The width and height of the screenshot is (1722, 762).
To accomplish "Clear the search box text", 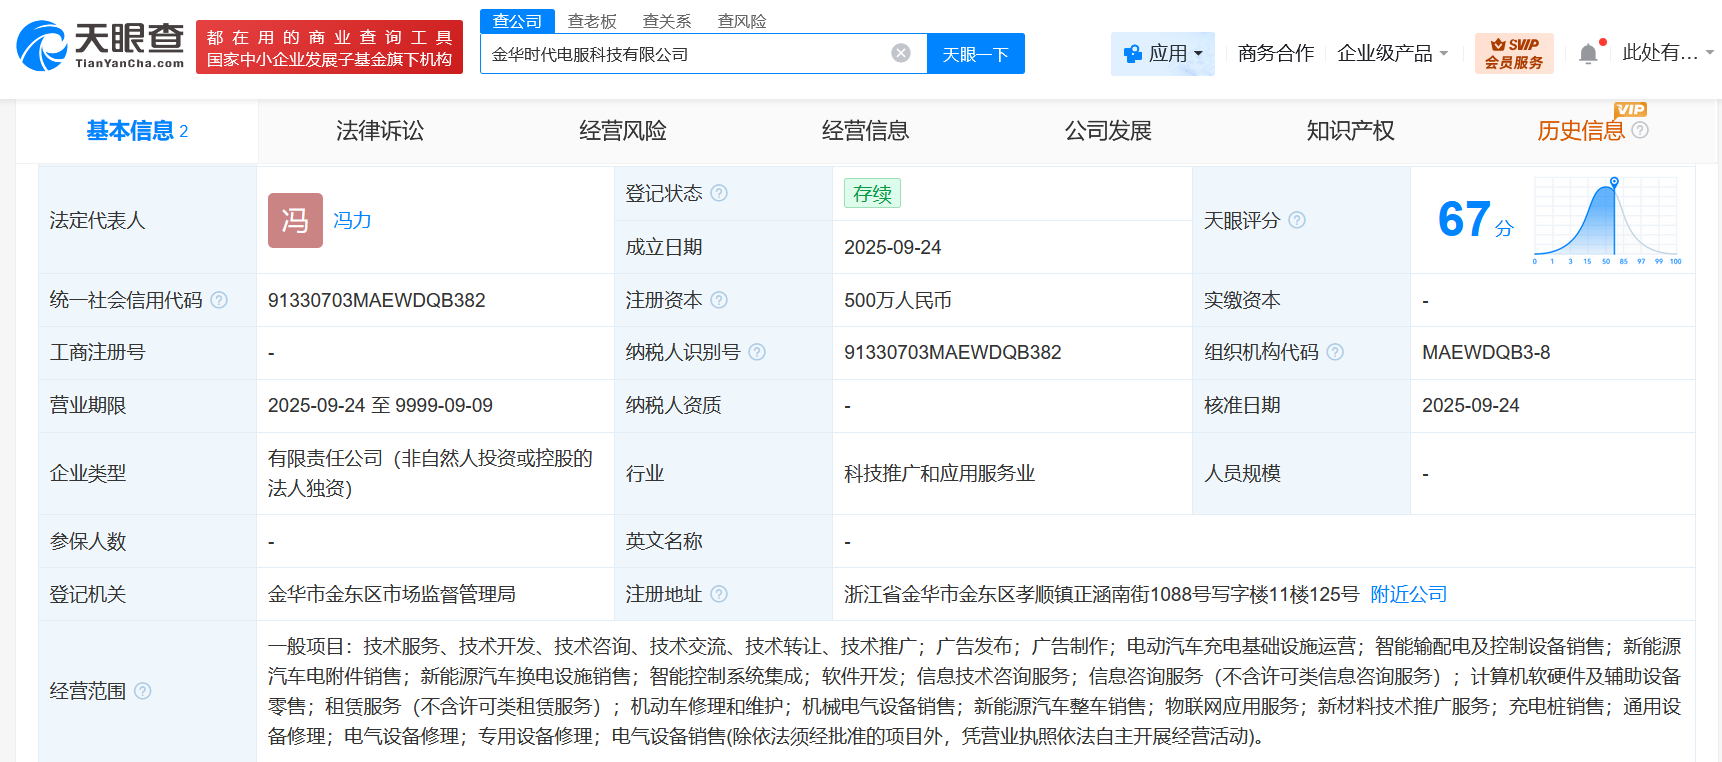I will [900, 53].
